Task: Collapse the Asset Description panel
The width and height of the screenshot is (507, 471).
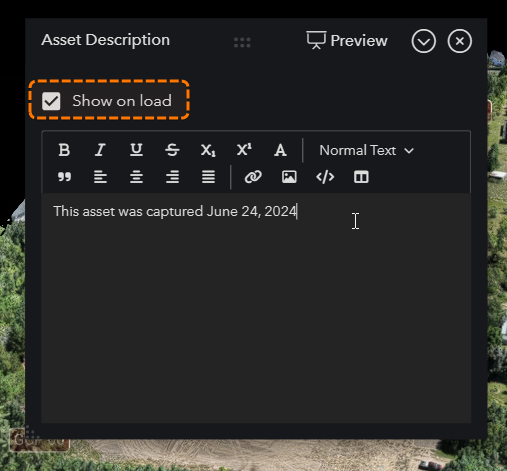Action: tap(423, 41)
